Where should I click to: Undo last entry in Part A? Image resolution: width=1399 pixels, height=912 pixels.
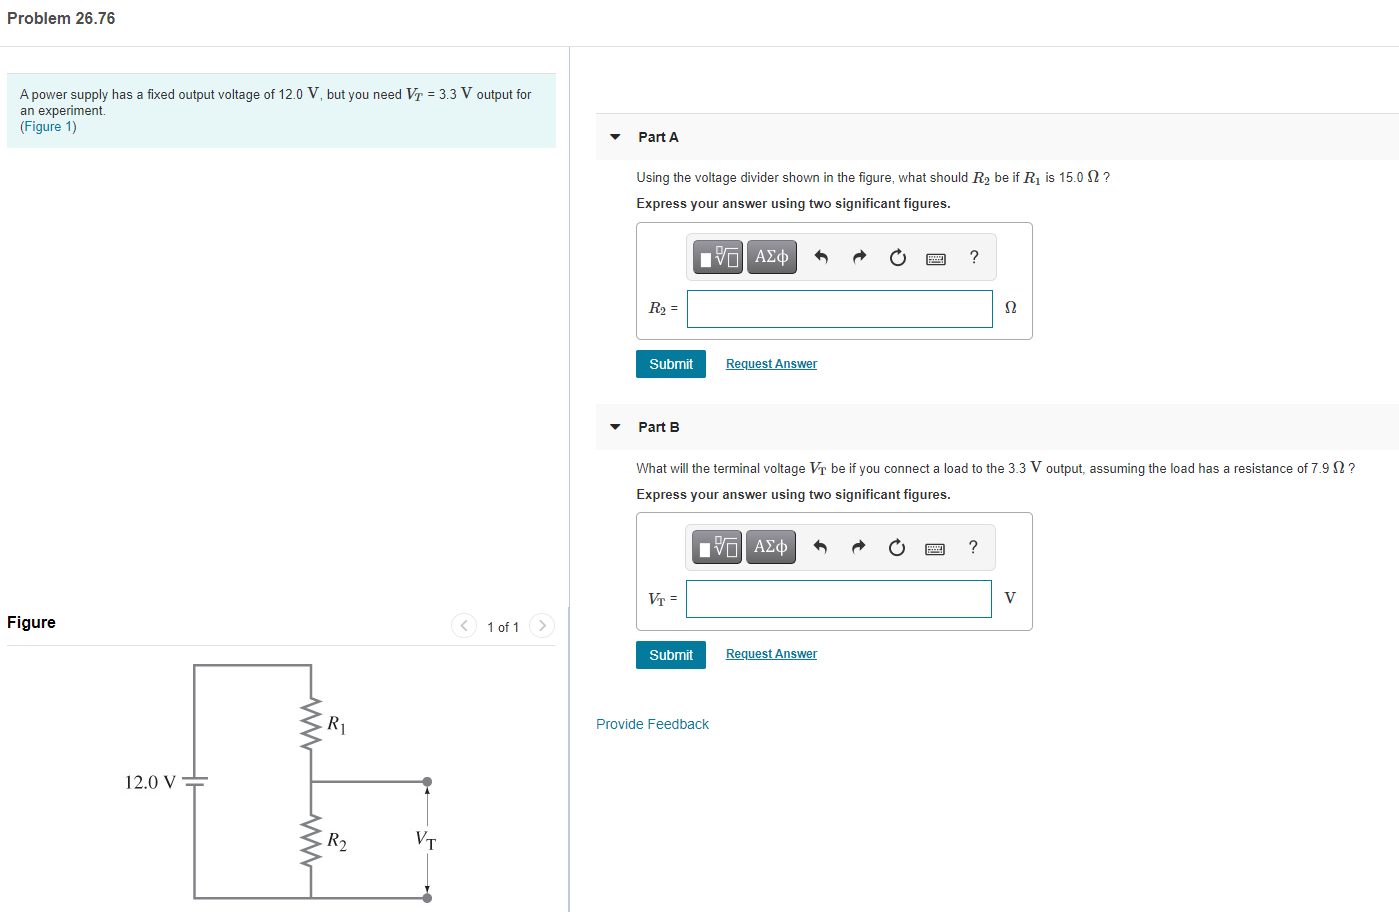point(821,258)
